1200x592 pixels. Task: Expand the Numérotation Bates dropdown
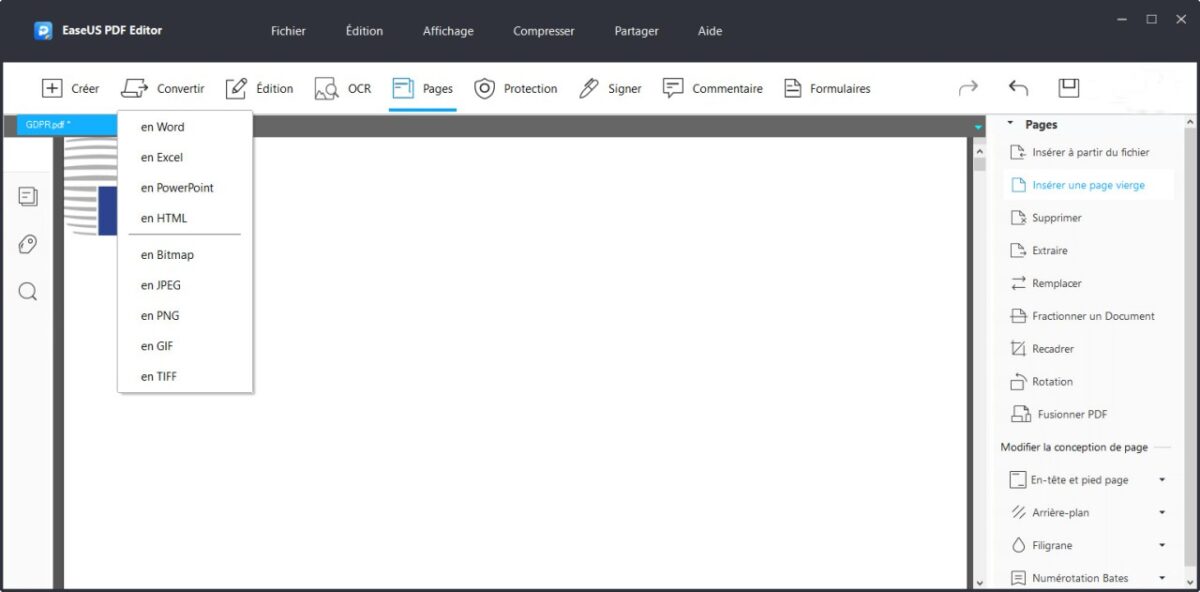point(1162,578)
